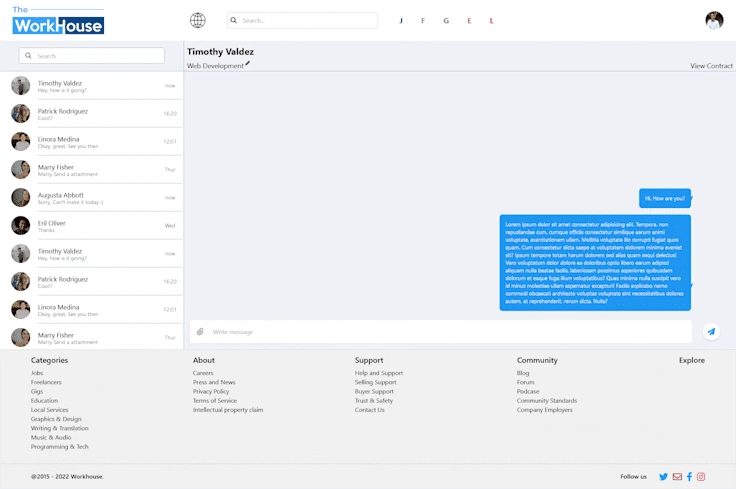
Task: Attach a file using the paperclip icon
Action: pyautogui.click(x=200, y=332)
